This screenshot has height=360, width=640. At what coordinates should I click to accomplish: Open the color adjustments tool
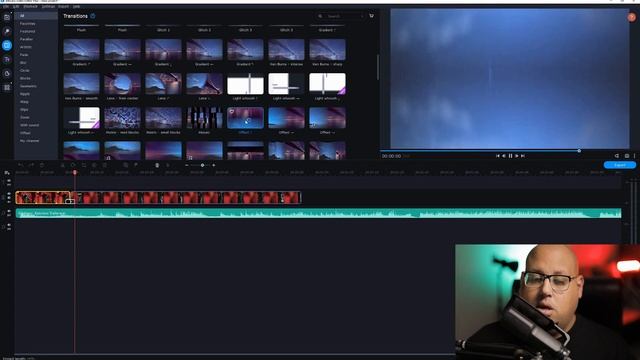tap(94, 165)
